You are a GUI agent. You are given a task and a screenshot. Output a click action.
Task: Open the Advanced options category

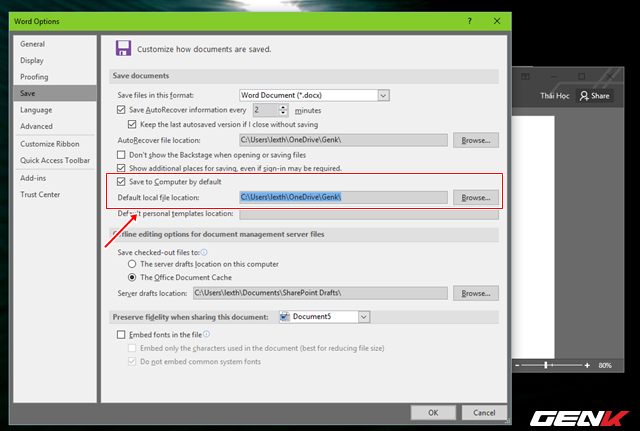tap(37, 126)
